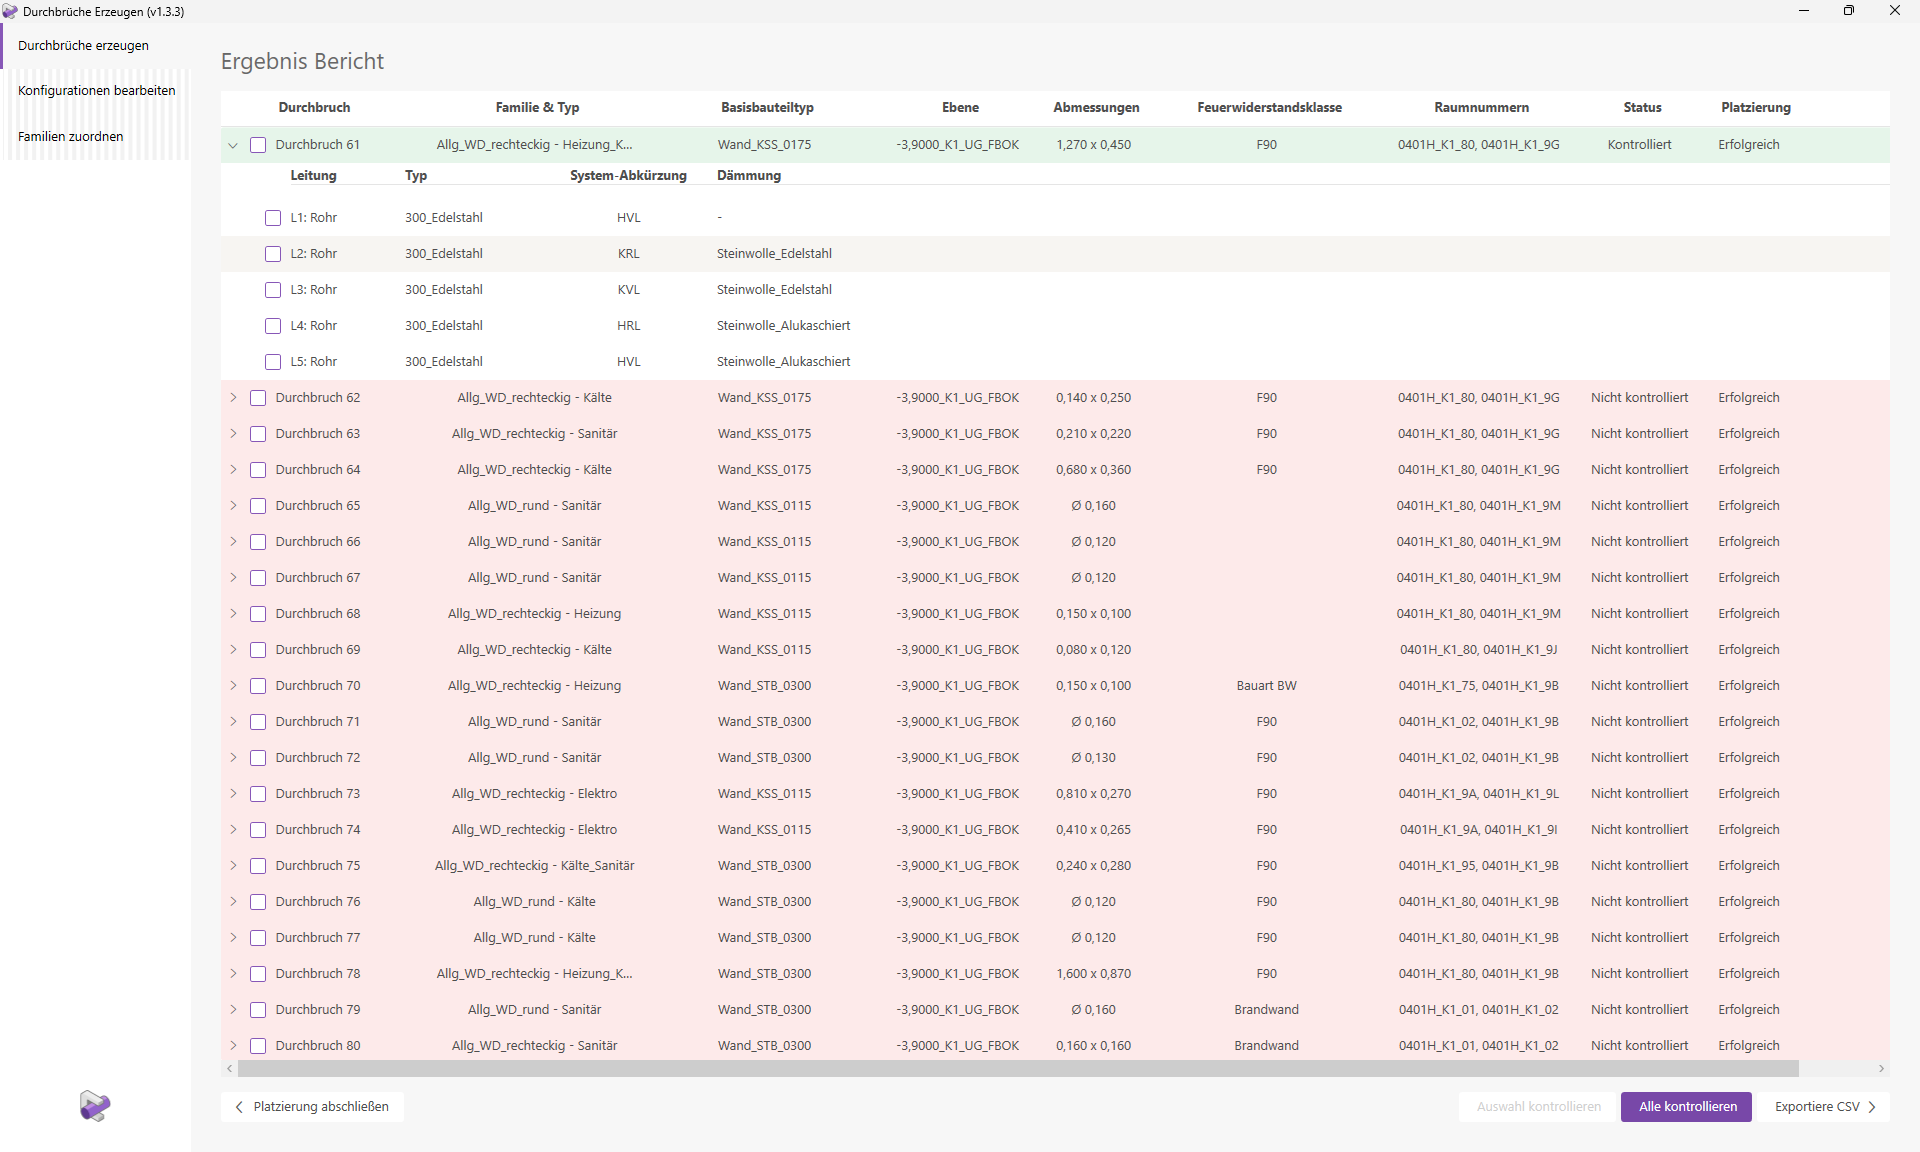The height and width of the screenshot is (1152, 1920).
Task: Expand the Durchbruch 70 row
Action: point(233,685)
